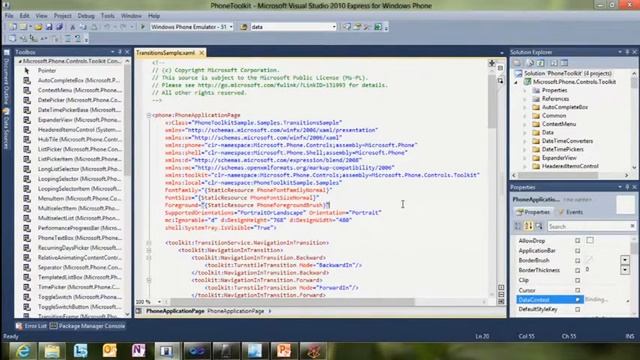Image resolution: width=640 pixels, height=360 pixels.
Task: Click the code editor vertical scrollbar
Action: [x=492, y=102]
